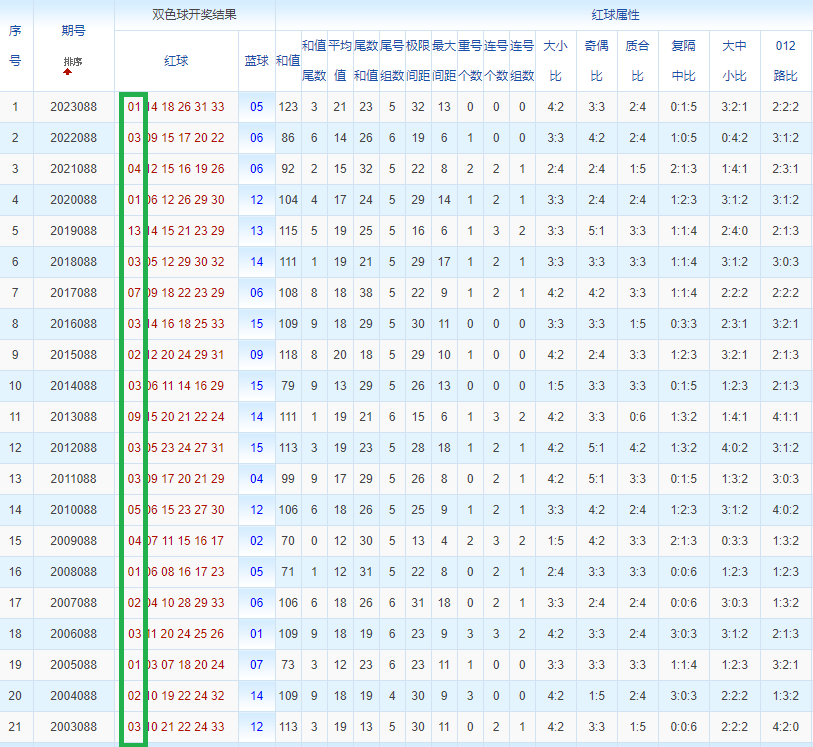Click the 大小比 column header
The width and height of the screenshot is (813, 747).
[556, 61]
